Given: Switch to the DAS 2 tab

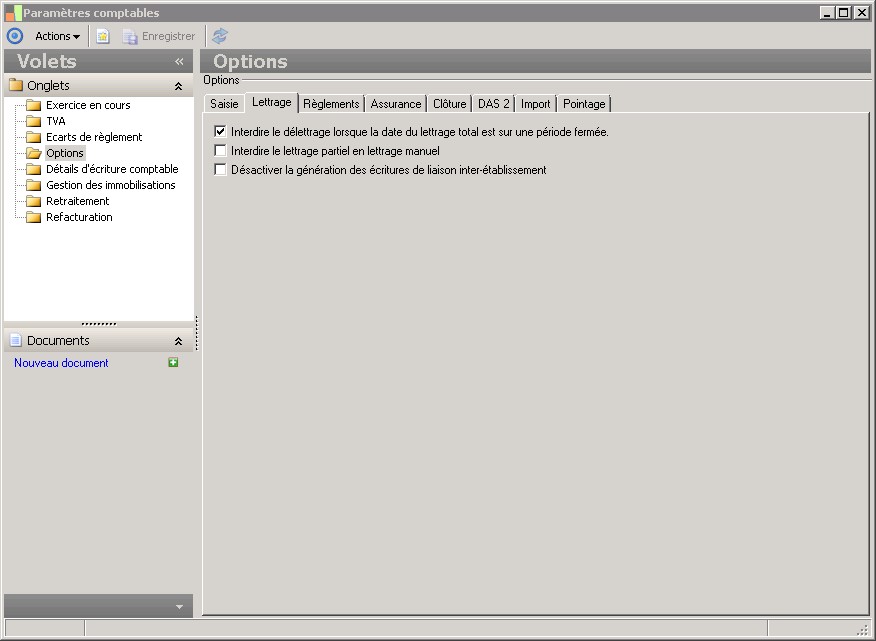Looking at the screenshot, I should point(494,104).
